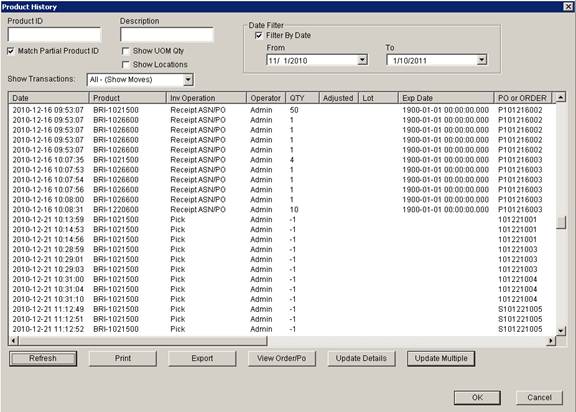This screenshot has width=576, height=412.
Task: Open the To date dropdown
Action: 482,60
